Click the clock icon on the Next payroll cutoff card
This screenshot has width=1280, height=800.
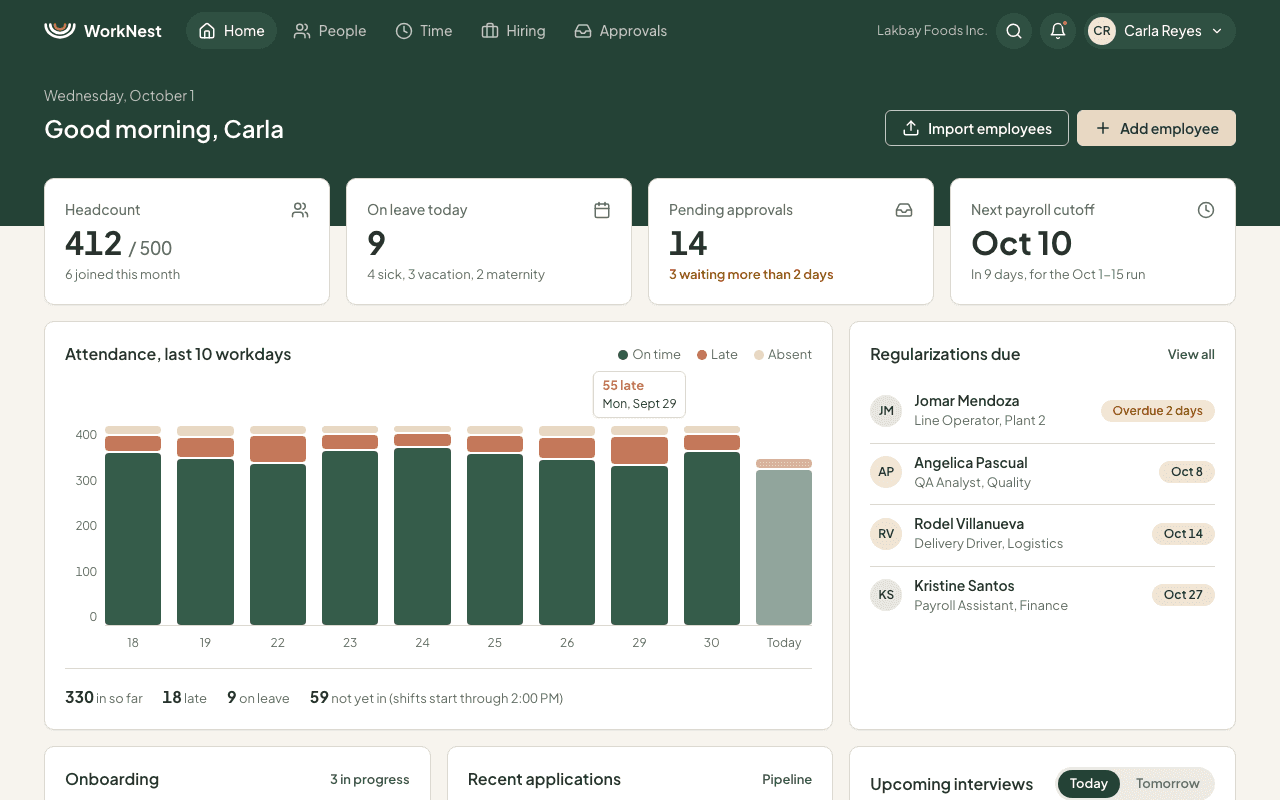click(x=1206, y=210)
